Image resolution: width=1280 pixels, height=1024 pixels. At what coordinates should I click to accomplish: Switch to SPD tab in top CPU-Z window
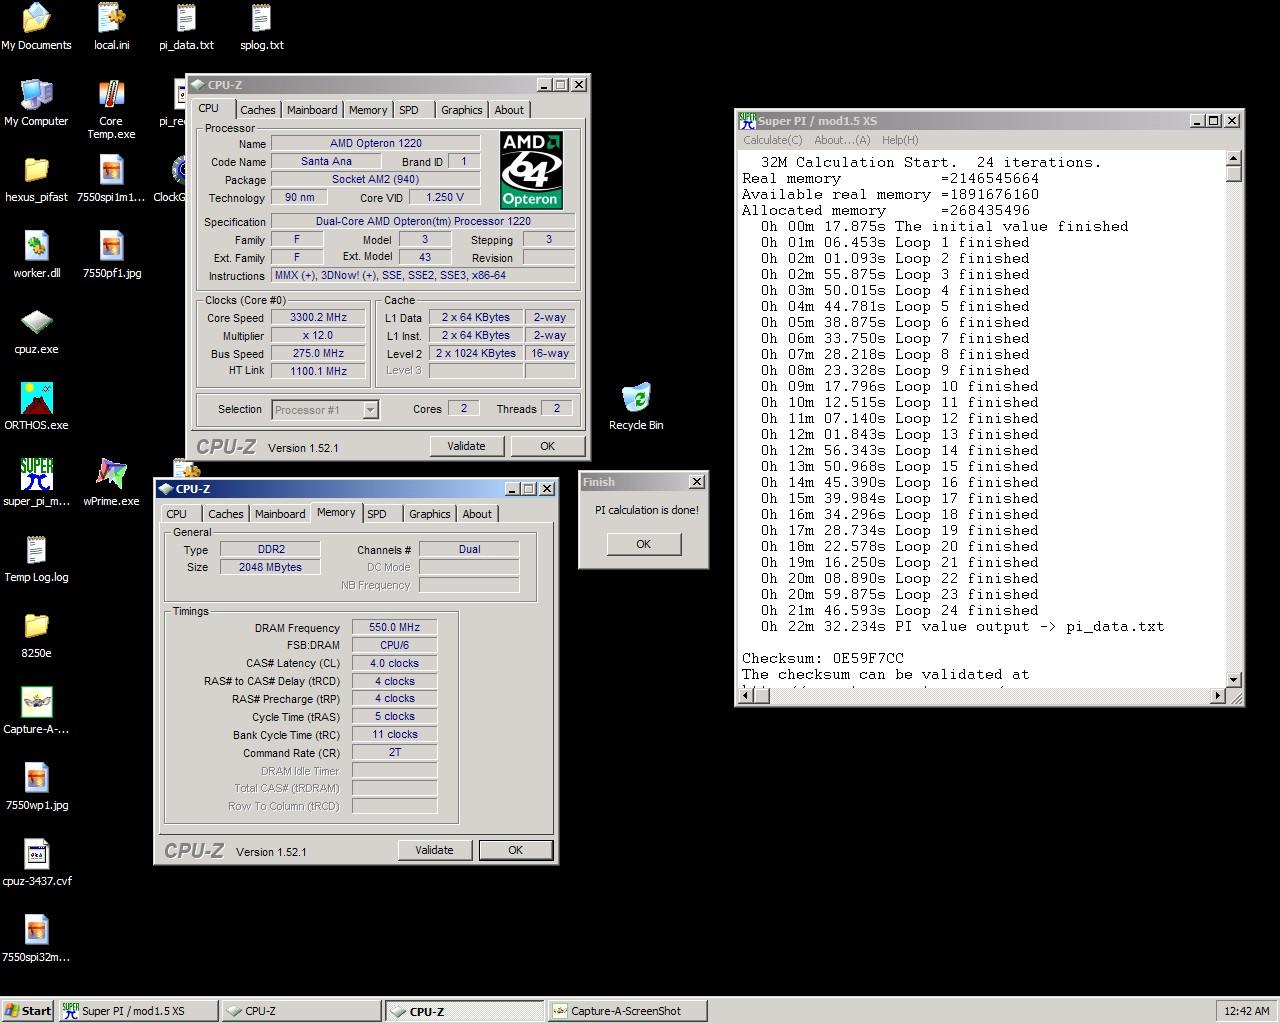point(409,110)
